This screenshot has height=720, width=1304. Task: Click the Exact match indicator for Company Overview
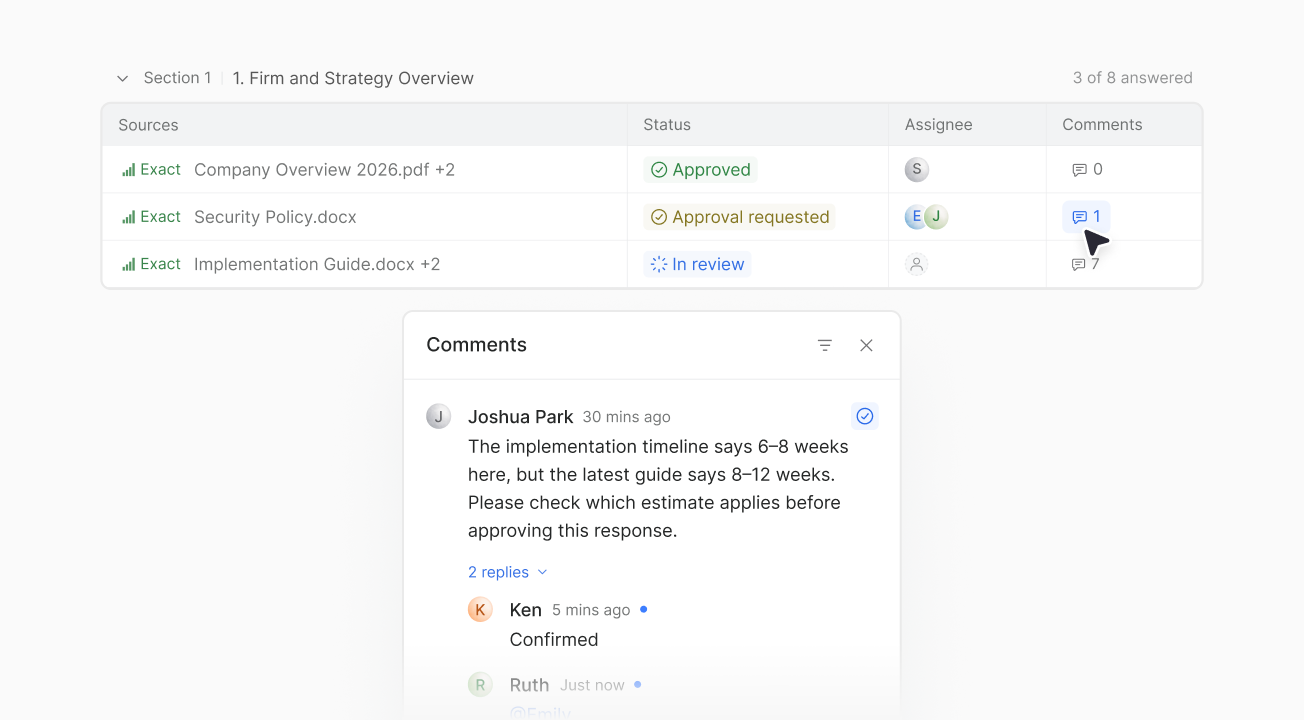[151, 170]
